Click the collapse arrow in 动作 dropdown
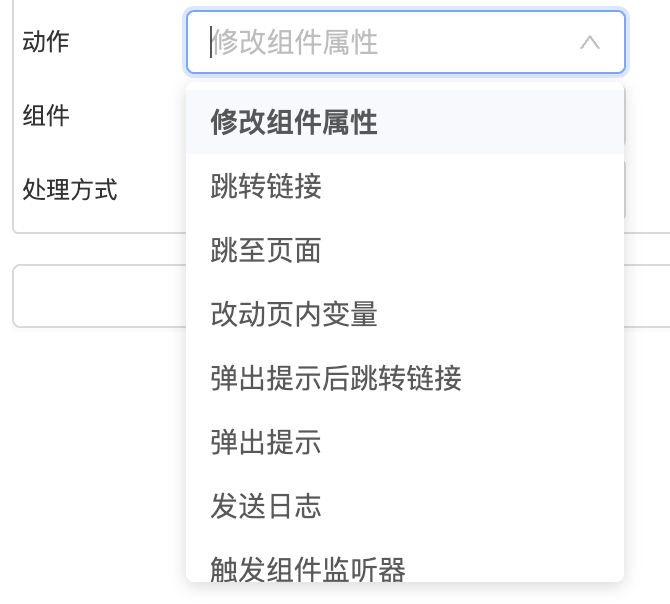This screenshot has width=670, height=604. click(590, 43)
